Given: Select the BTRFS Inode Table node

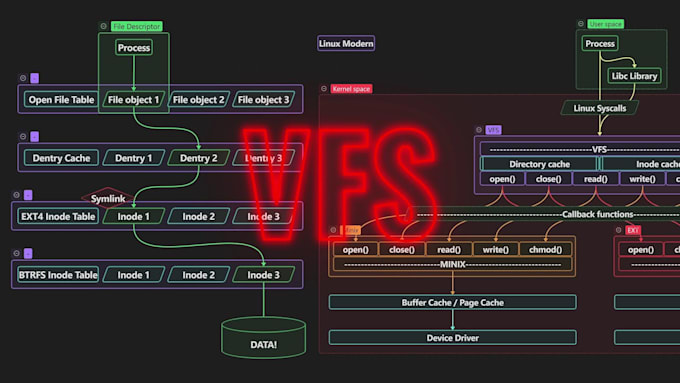Looking at the screenshot, I should tap(58, 275).
